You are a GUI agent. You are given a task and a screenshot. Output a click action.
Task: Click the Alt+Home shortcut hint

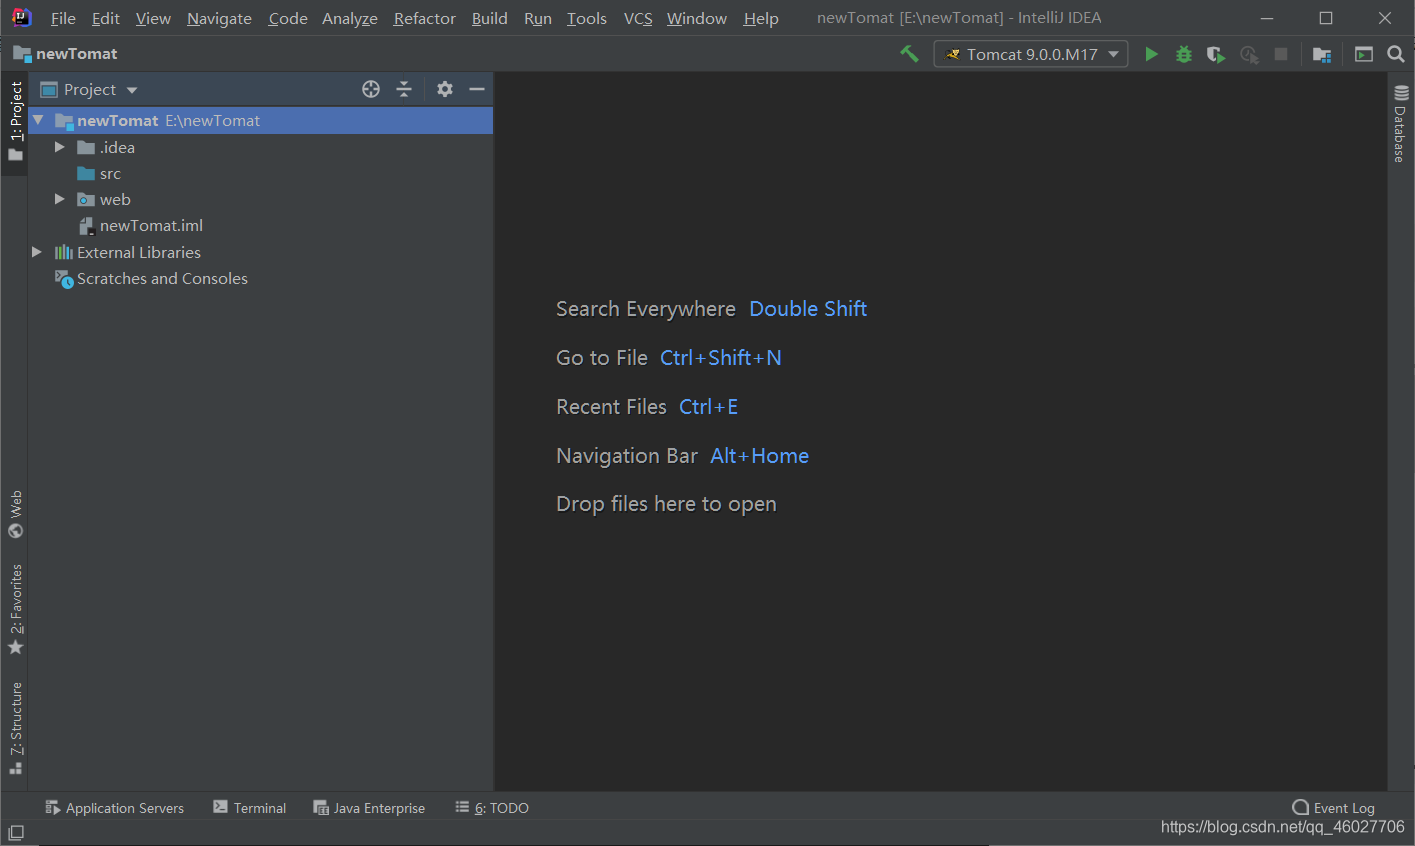[760, 456]
